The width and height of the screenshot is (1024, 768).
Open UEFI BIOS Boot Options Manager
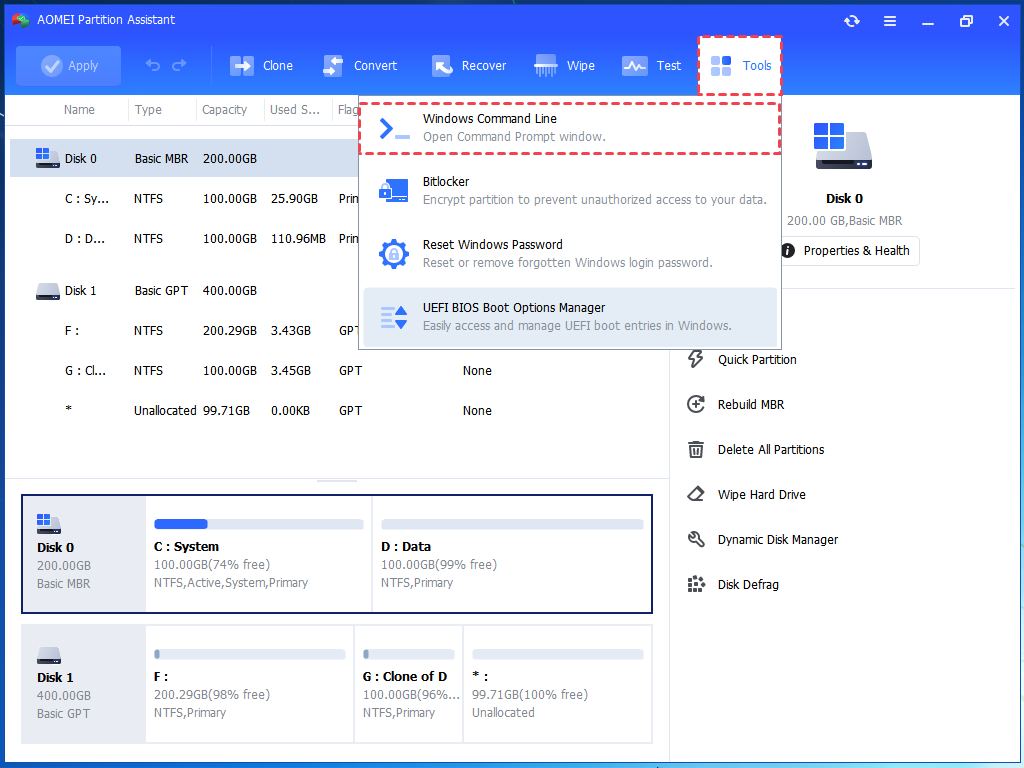point(570,317)
